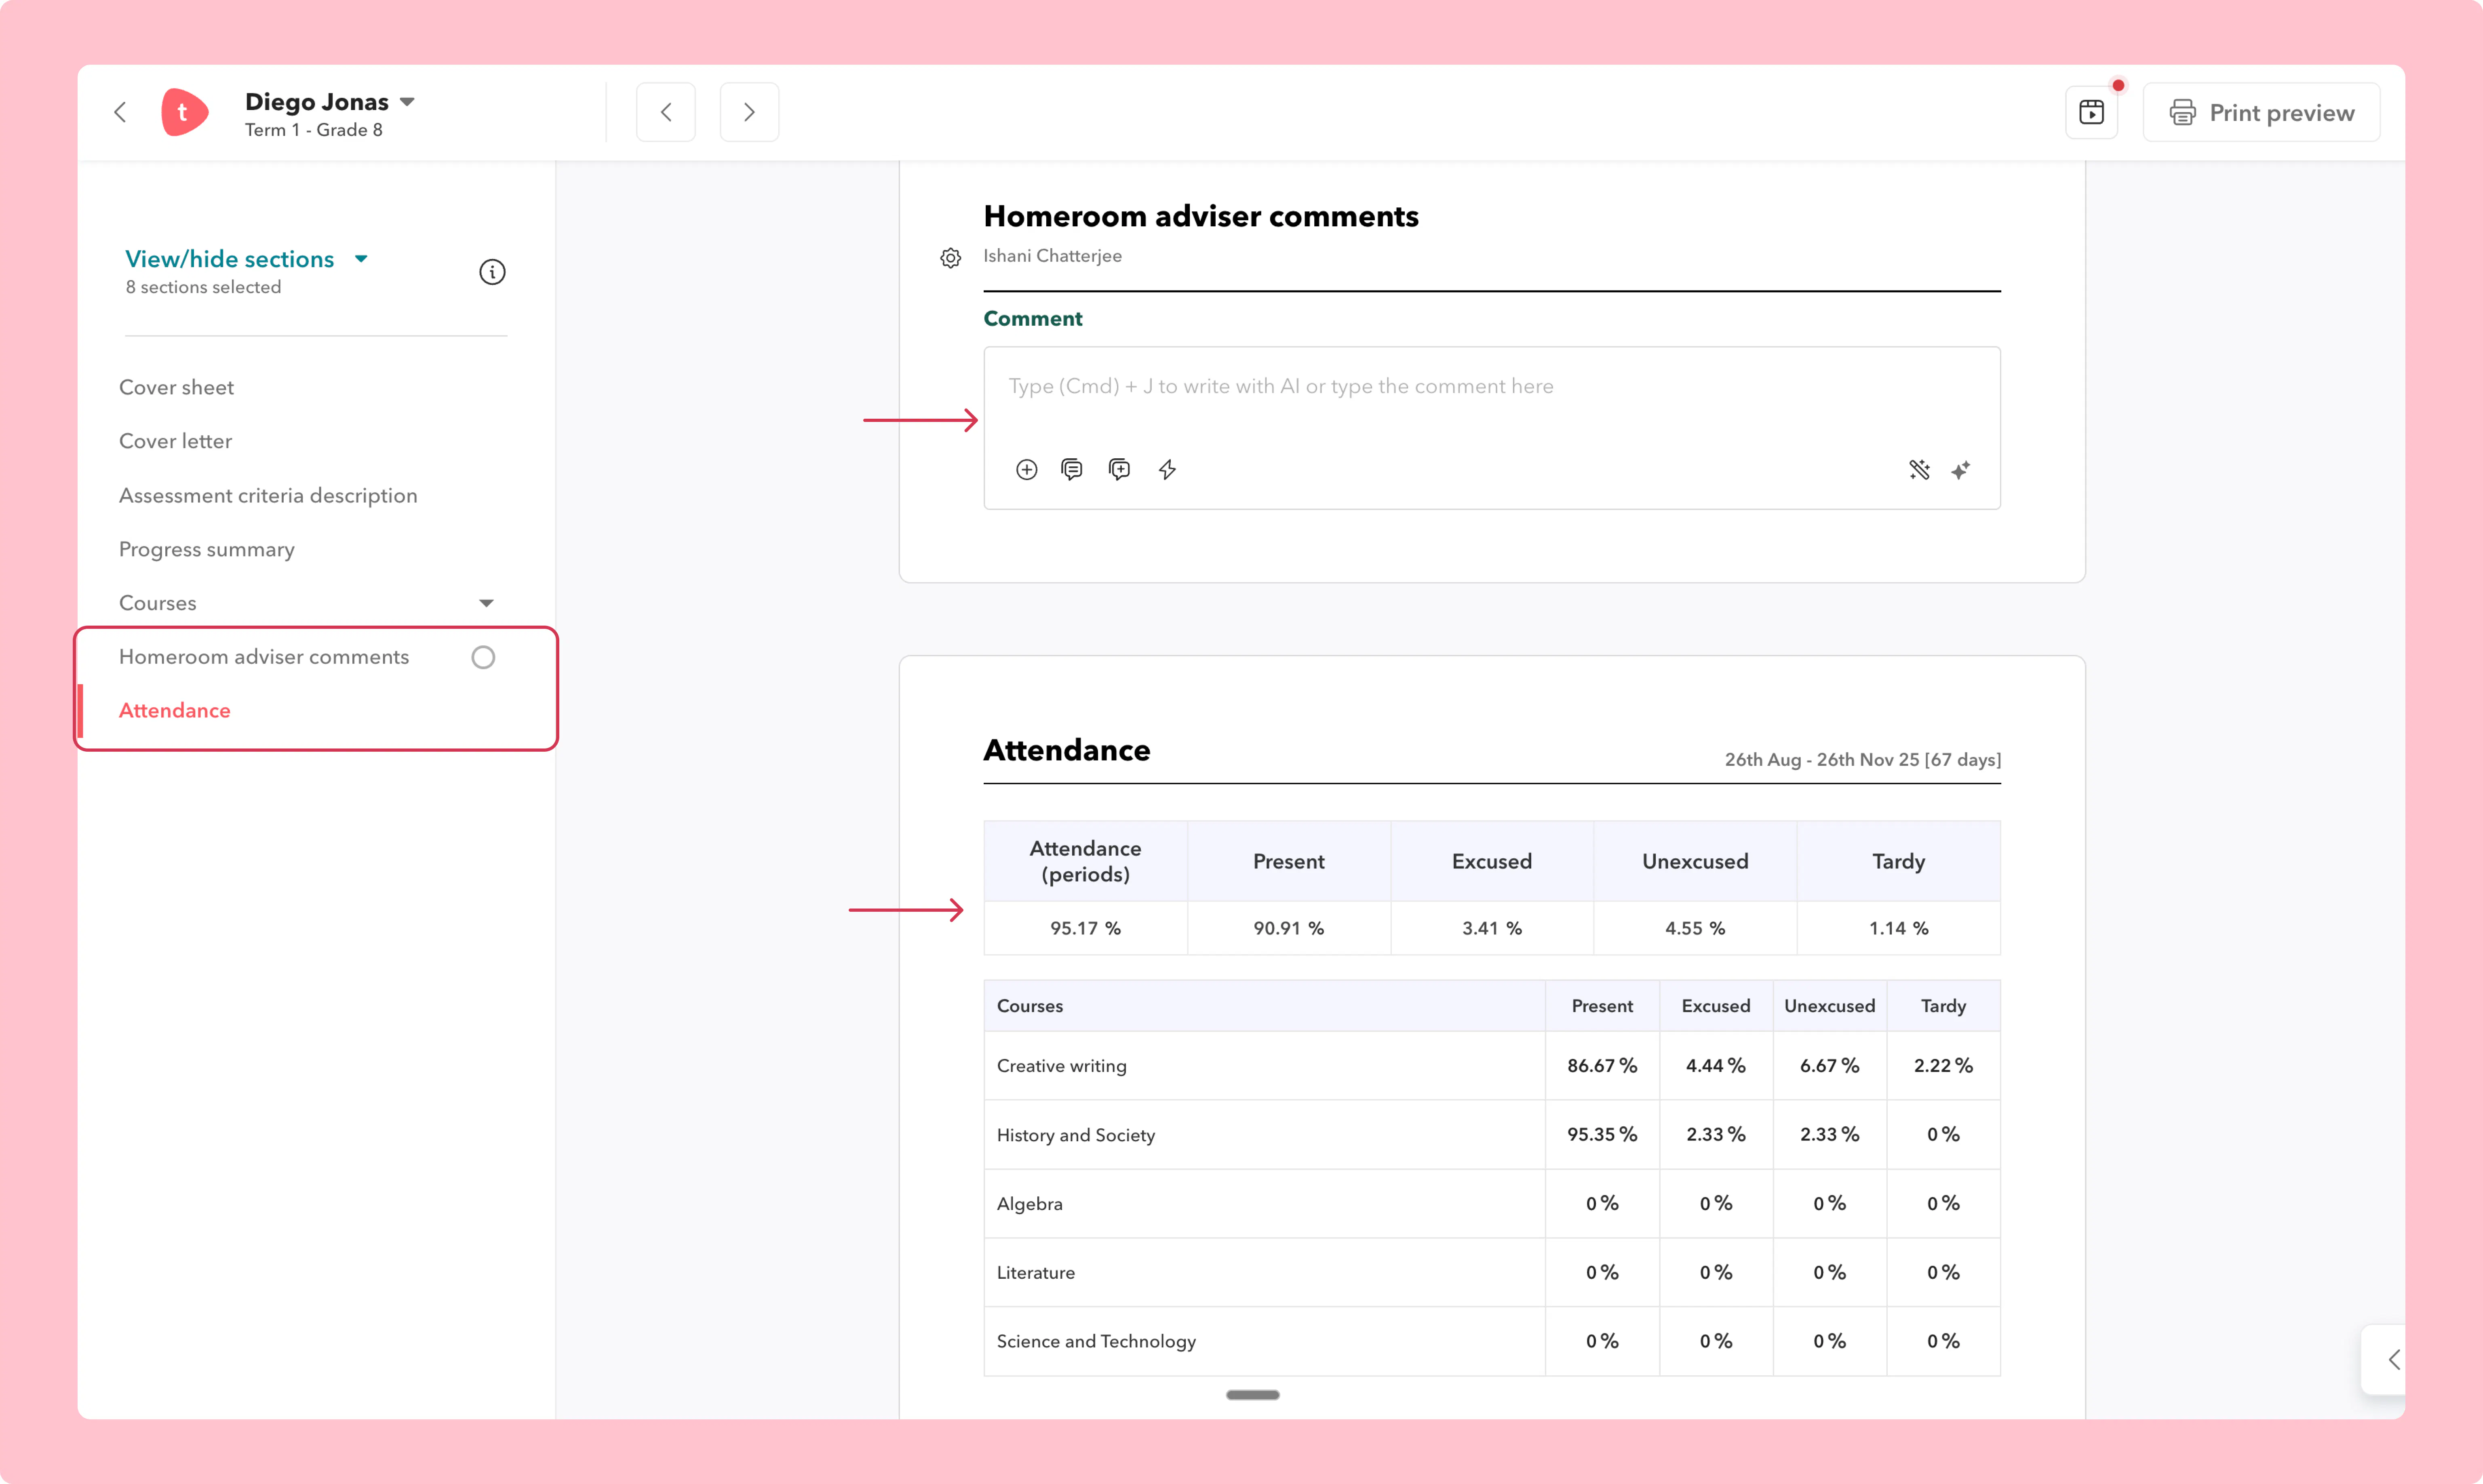2483x1484 pixels.
Task: Expand the Courses section in sidebar
Action: pyautogui.click(x=486, y=603)
